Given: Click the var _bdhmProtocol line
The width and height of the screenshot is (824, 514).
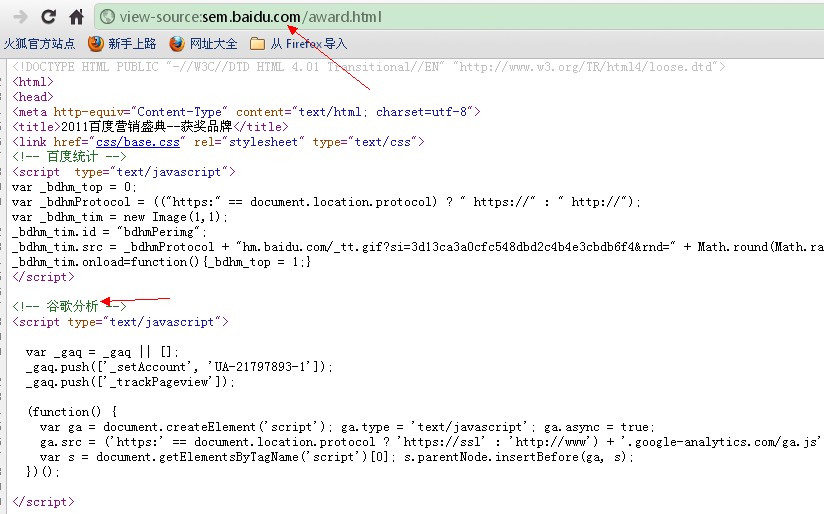Looking at the screenshot, I should pos(326,202).
